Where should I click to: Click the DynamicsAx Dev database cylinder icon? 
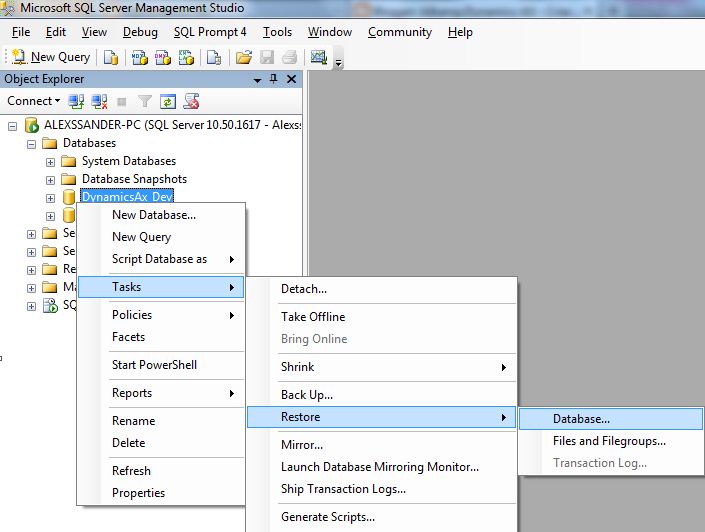[x=69, y=197]
